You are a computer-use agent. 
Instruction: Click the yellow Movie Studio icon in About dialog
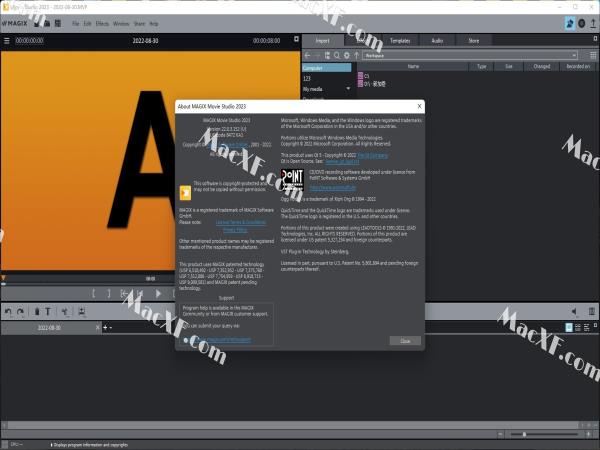(186, 193)
